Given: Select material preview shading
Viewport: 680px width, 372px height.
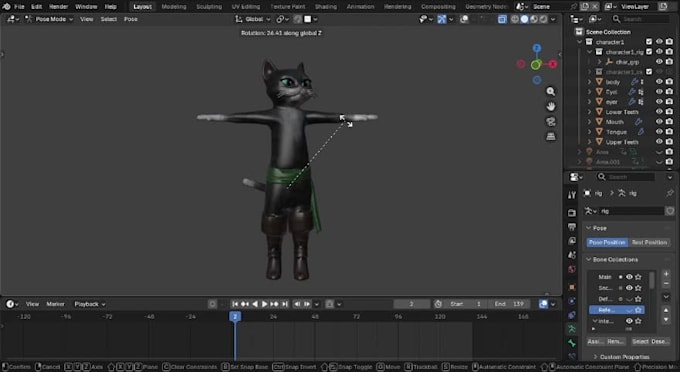Looking at the screenshot, I should pos(534,19).
